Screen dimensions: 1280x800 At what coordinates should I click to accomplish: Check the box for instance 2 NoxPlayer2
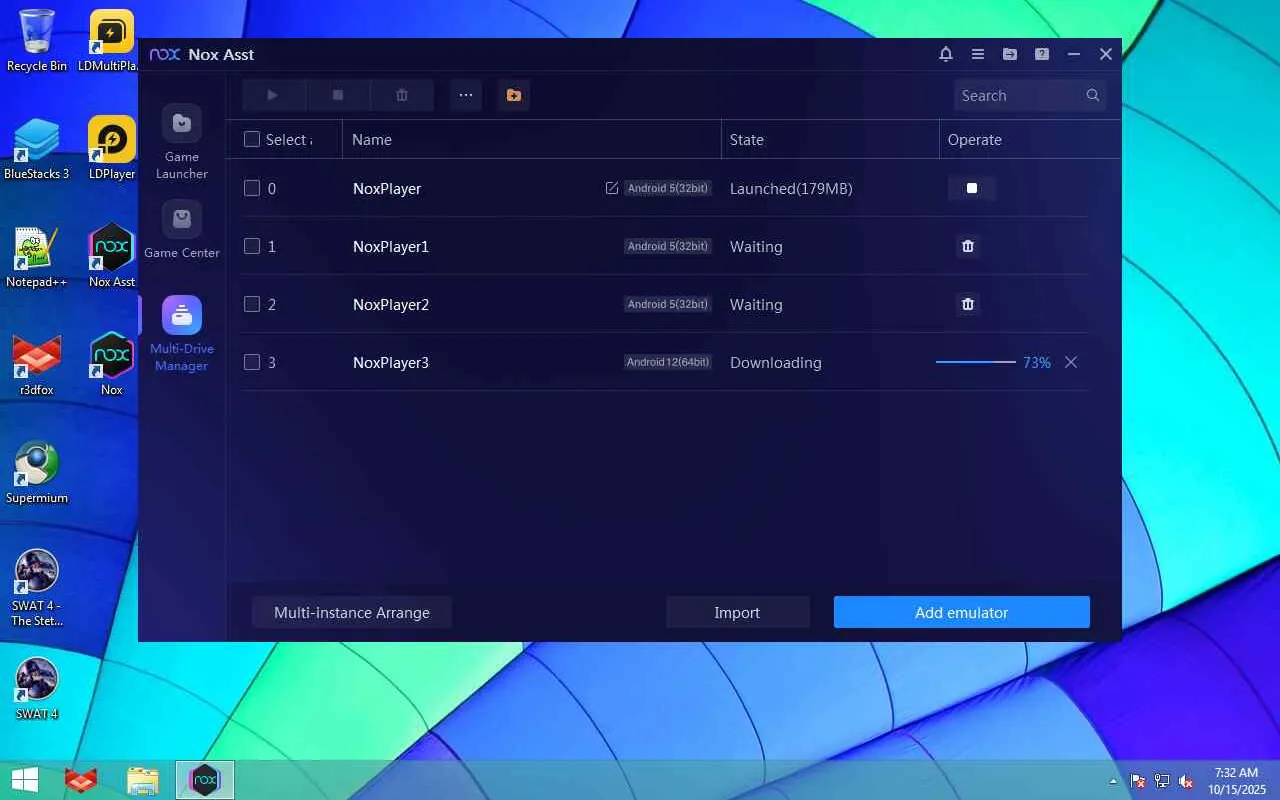tap(252, 304)
